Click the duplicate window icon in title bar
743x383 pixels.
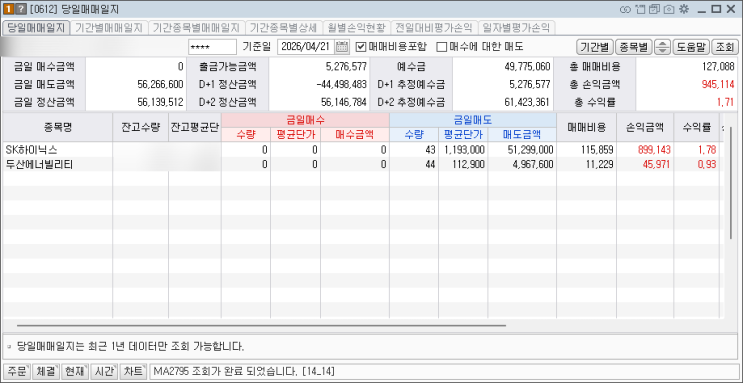coord(654,9)
